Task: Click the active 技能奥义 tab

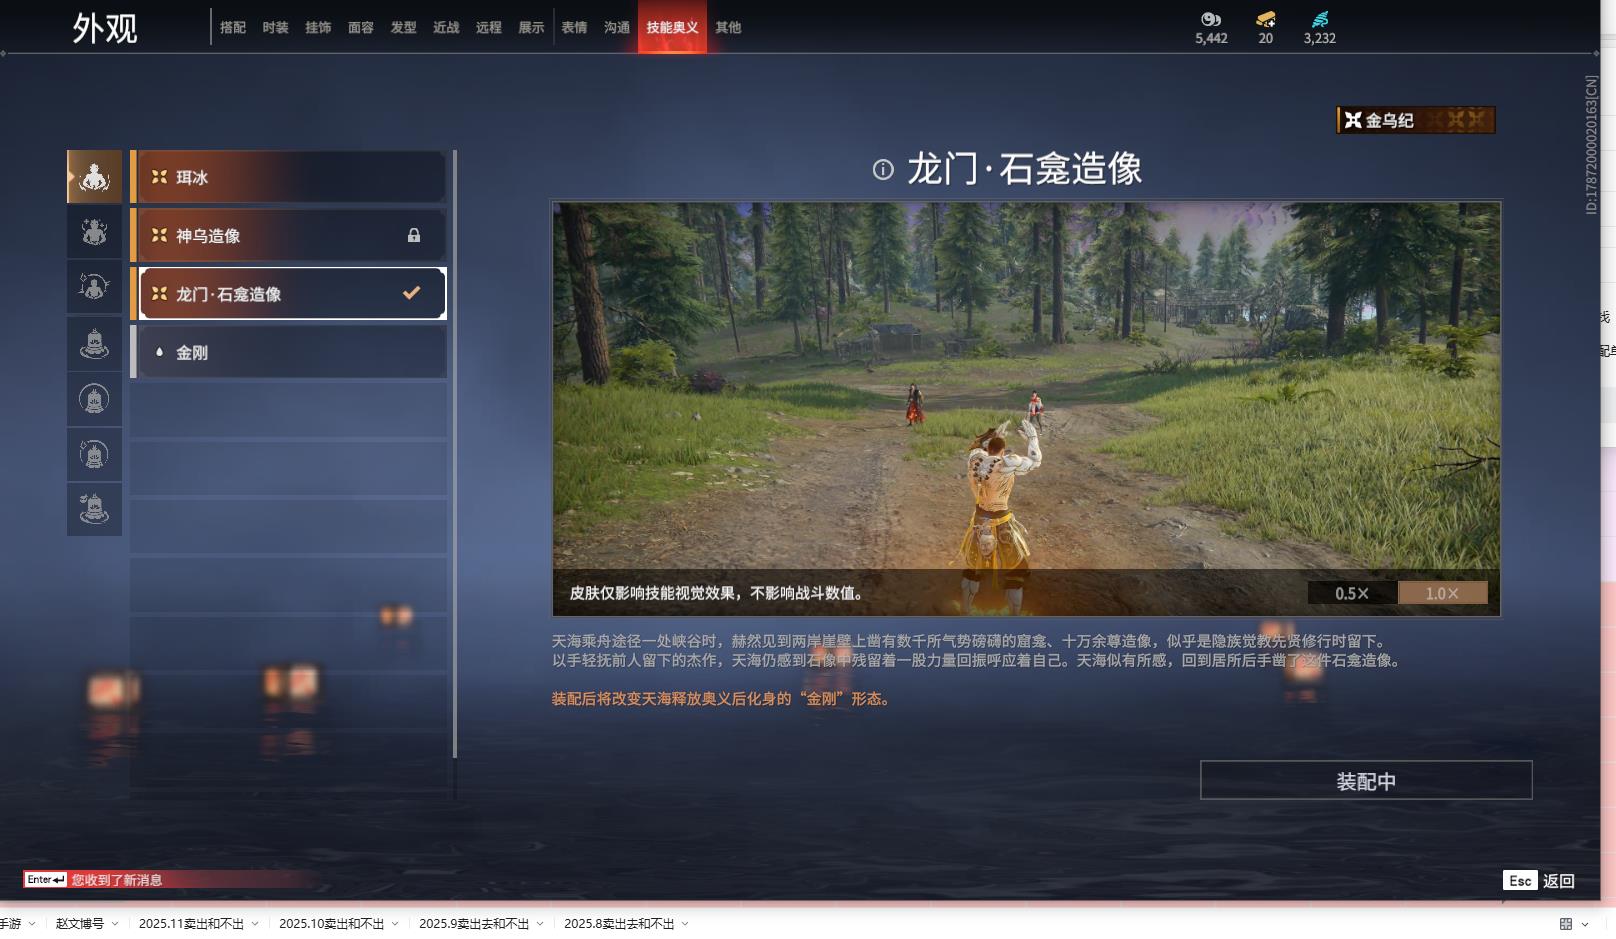Action: tap(672, 27)
